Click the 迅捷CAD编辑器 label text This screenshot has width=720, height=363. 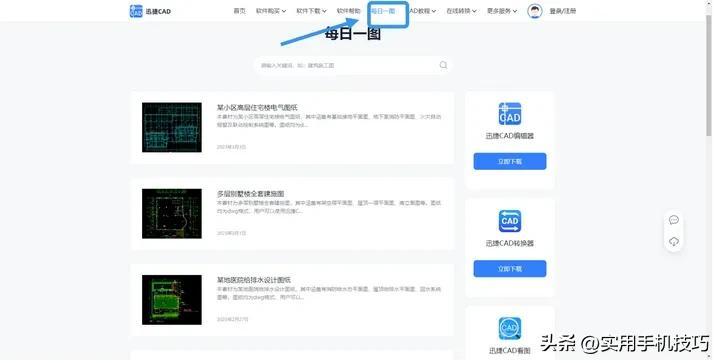(x=510, y=136)
